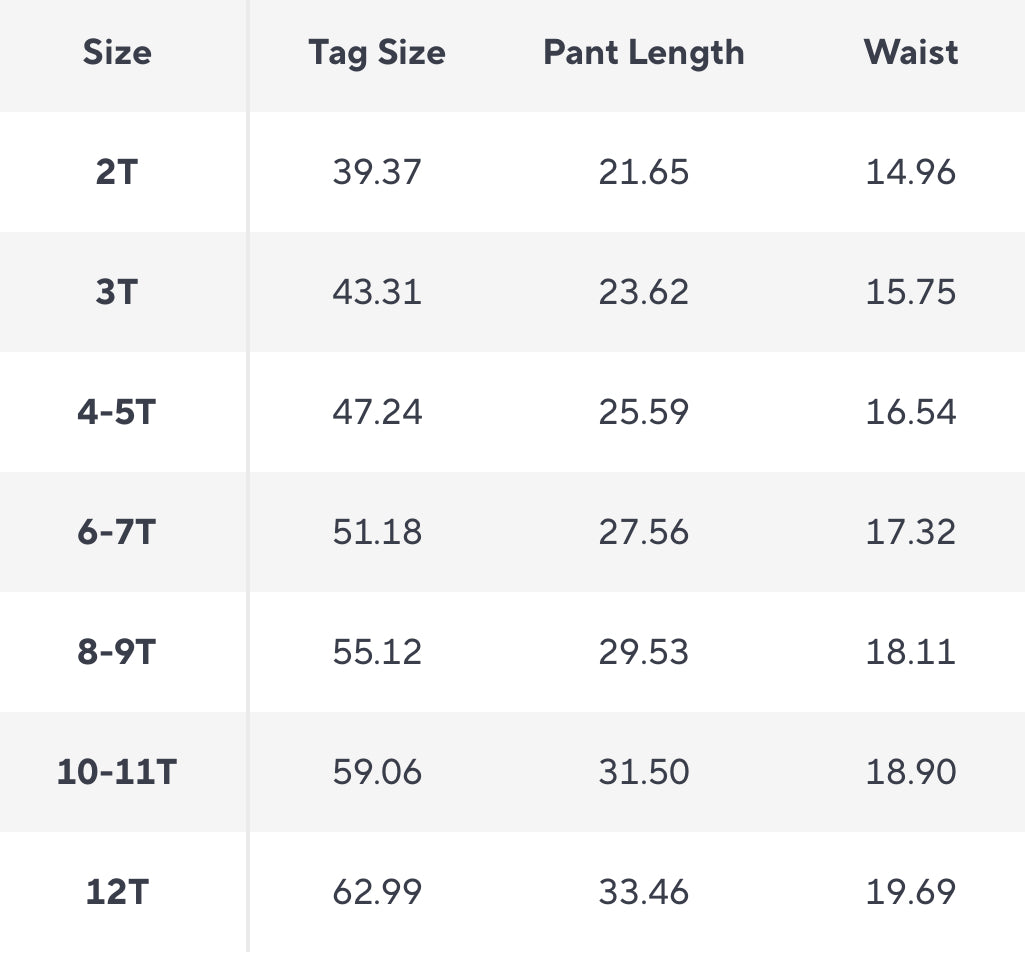
Task: Select the 3T size row label
Action: 117,292
